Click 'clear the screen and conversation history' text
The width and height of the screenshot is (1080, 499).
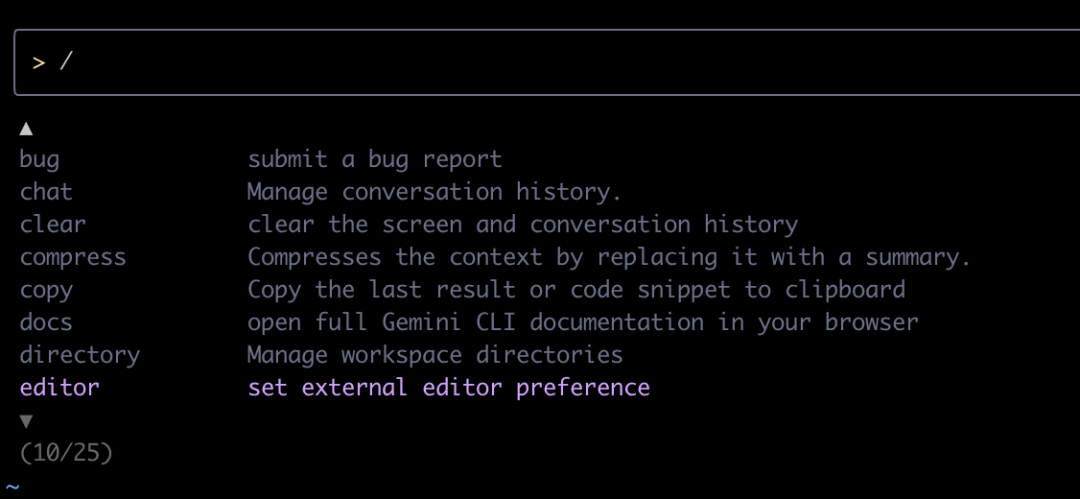click(523, 224)
